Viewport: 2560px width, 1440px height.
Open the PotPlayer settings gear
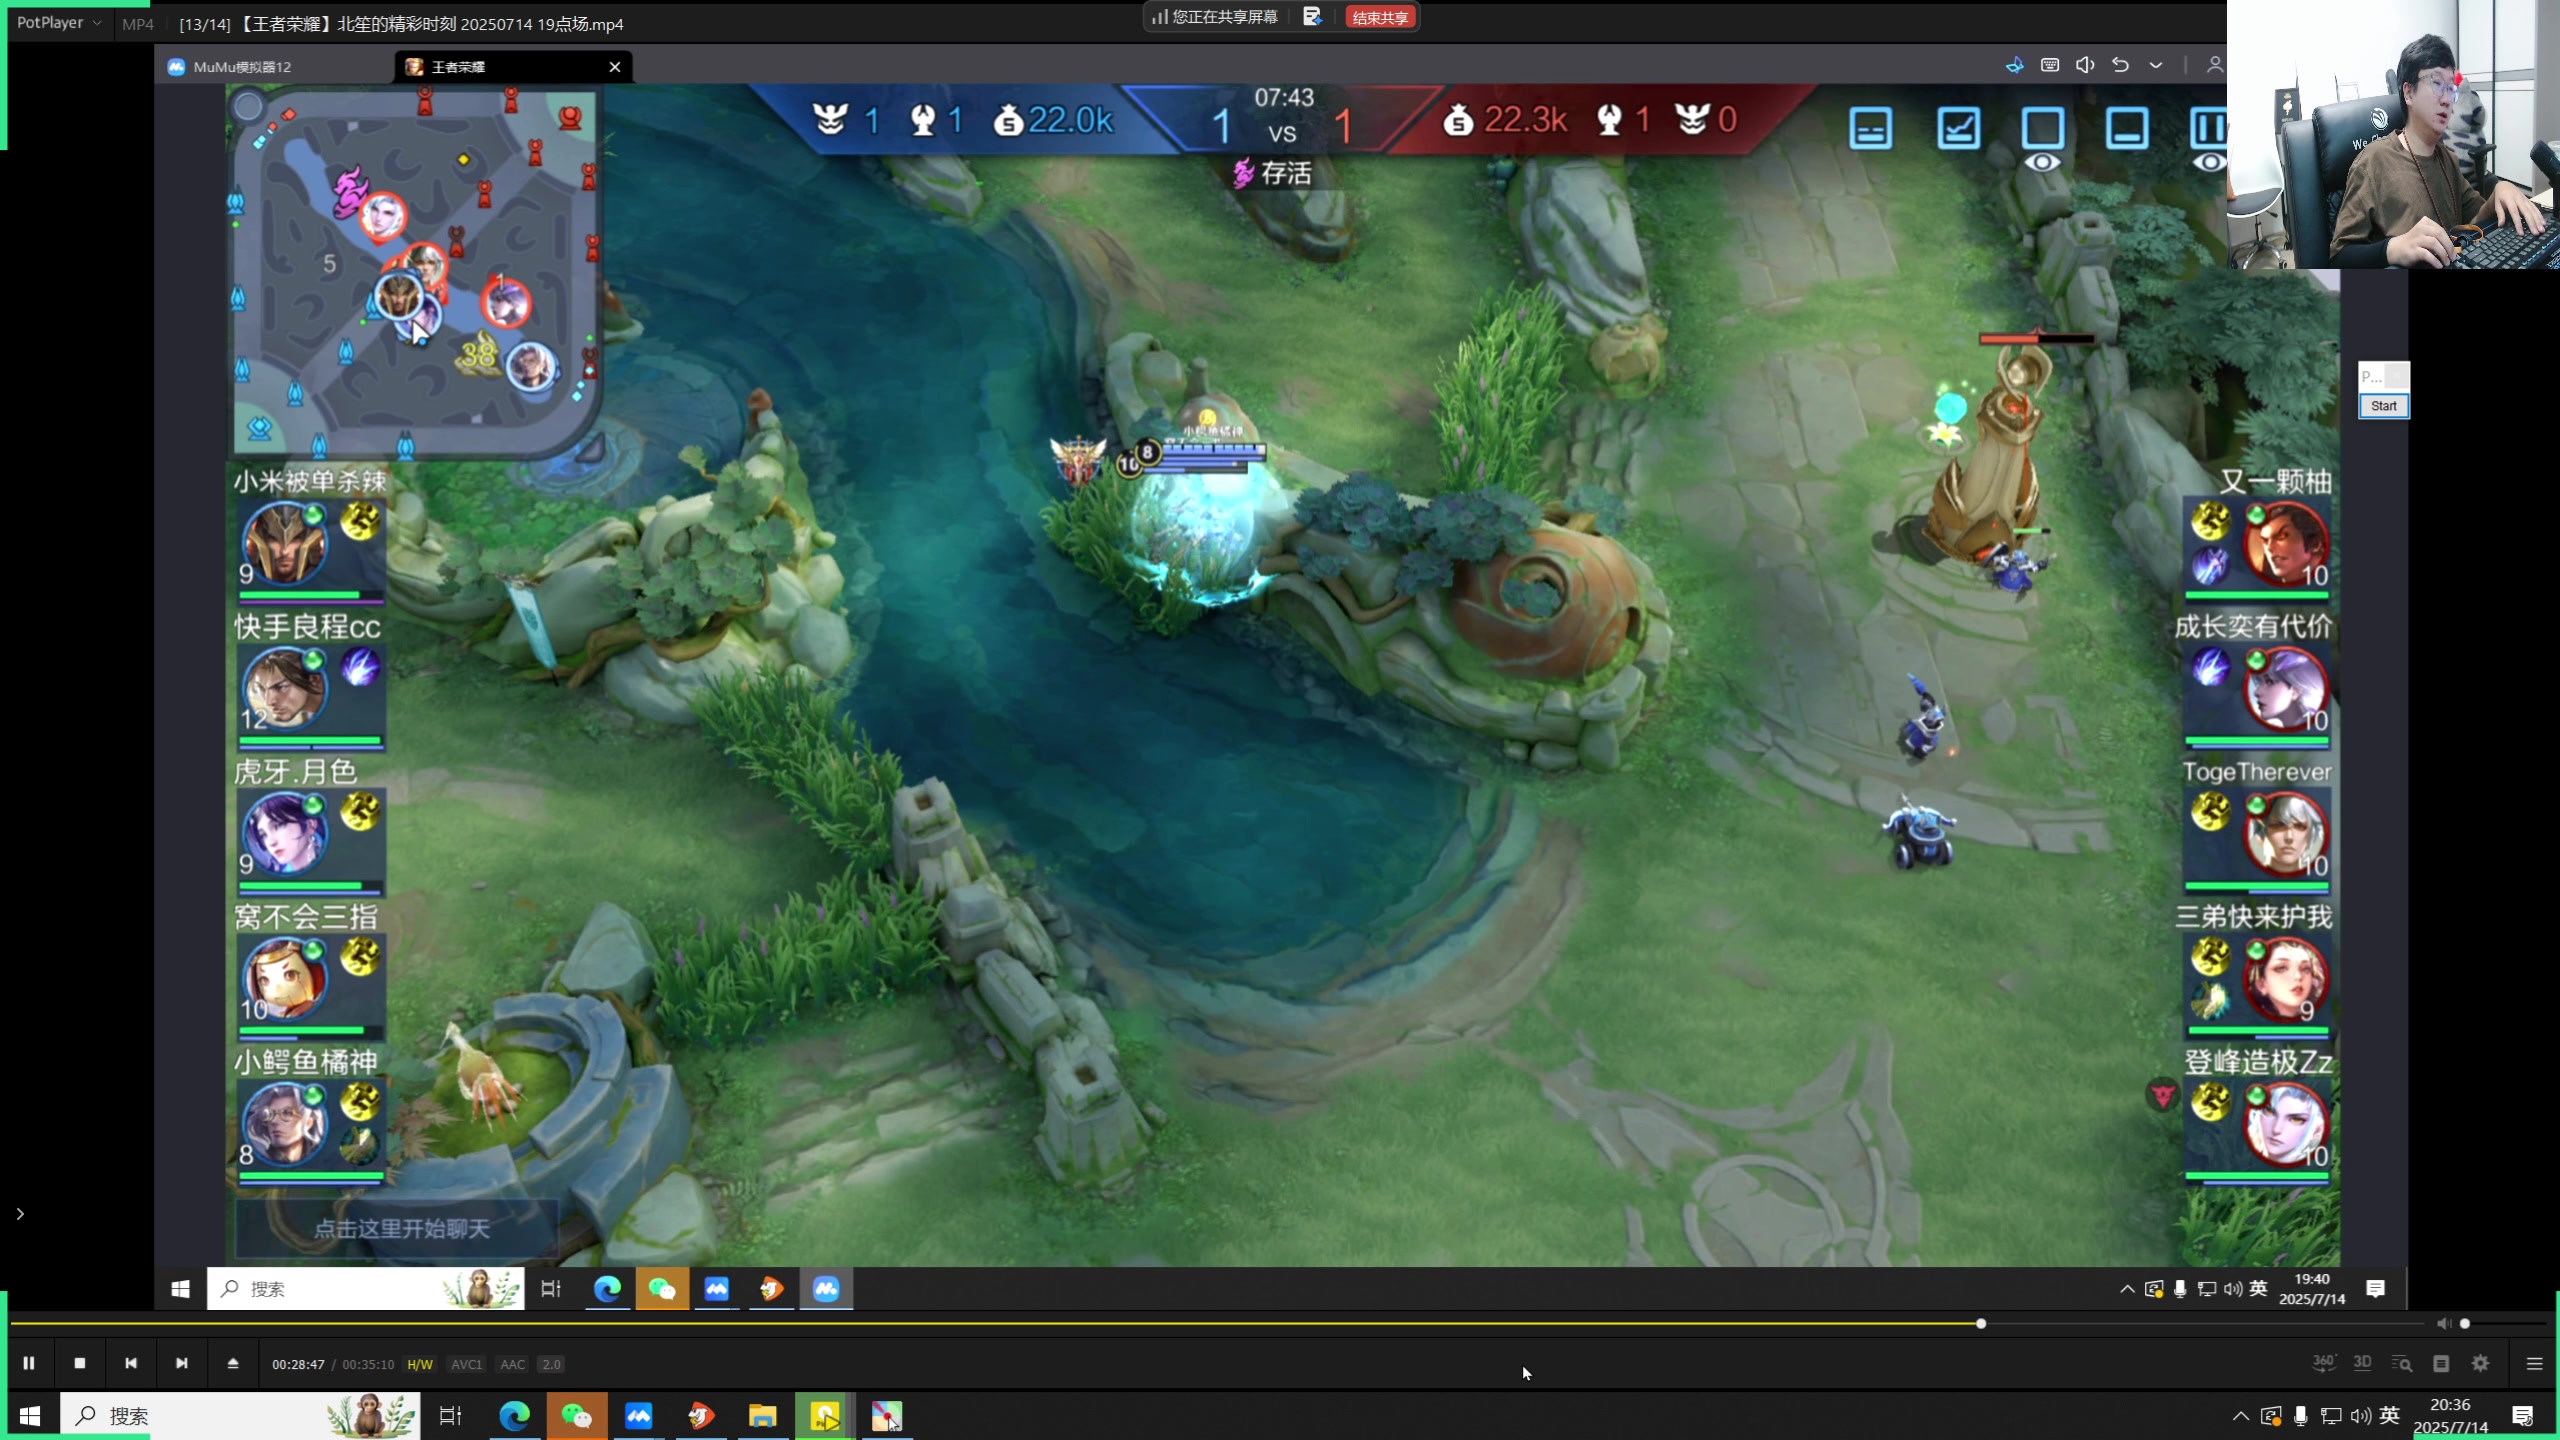[x=2480, y=1363]
